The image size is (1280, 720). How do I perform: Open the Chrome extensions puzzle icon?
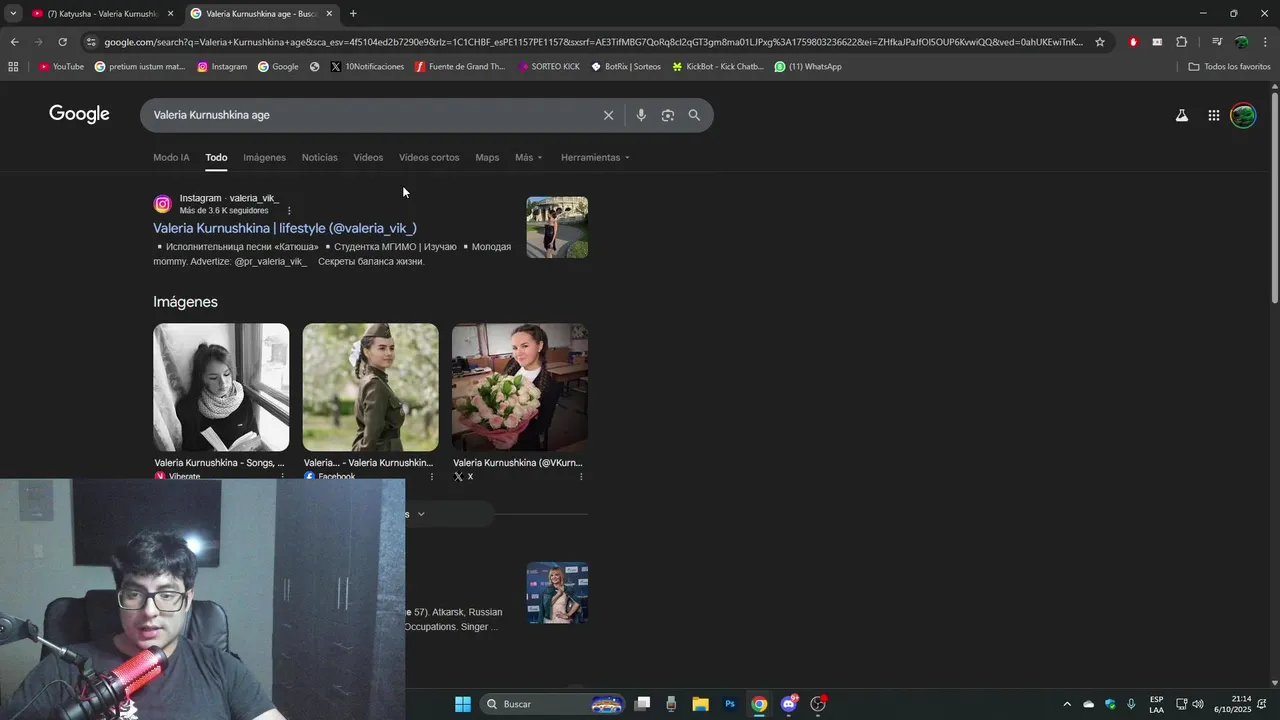pyautogui.click(x=1181, y=42)
